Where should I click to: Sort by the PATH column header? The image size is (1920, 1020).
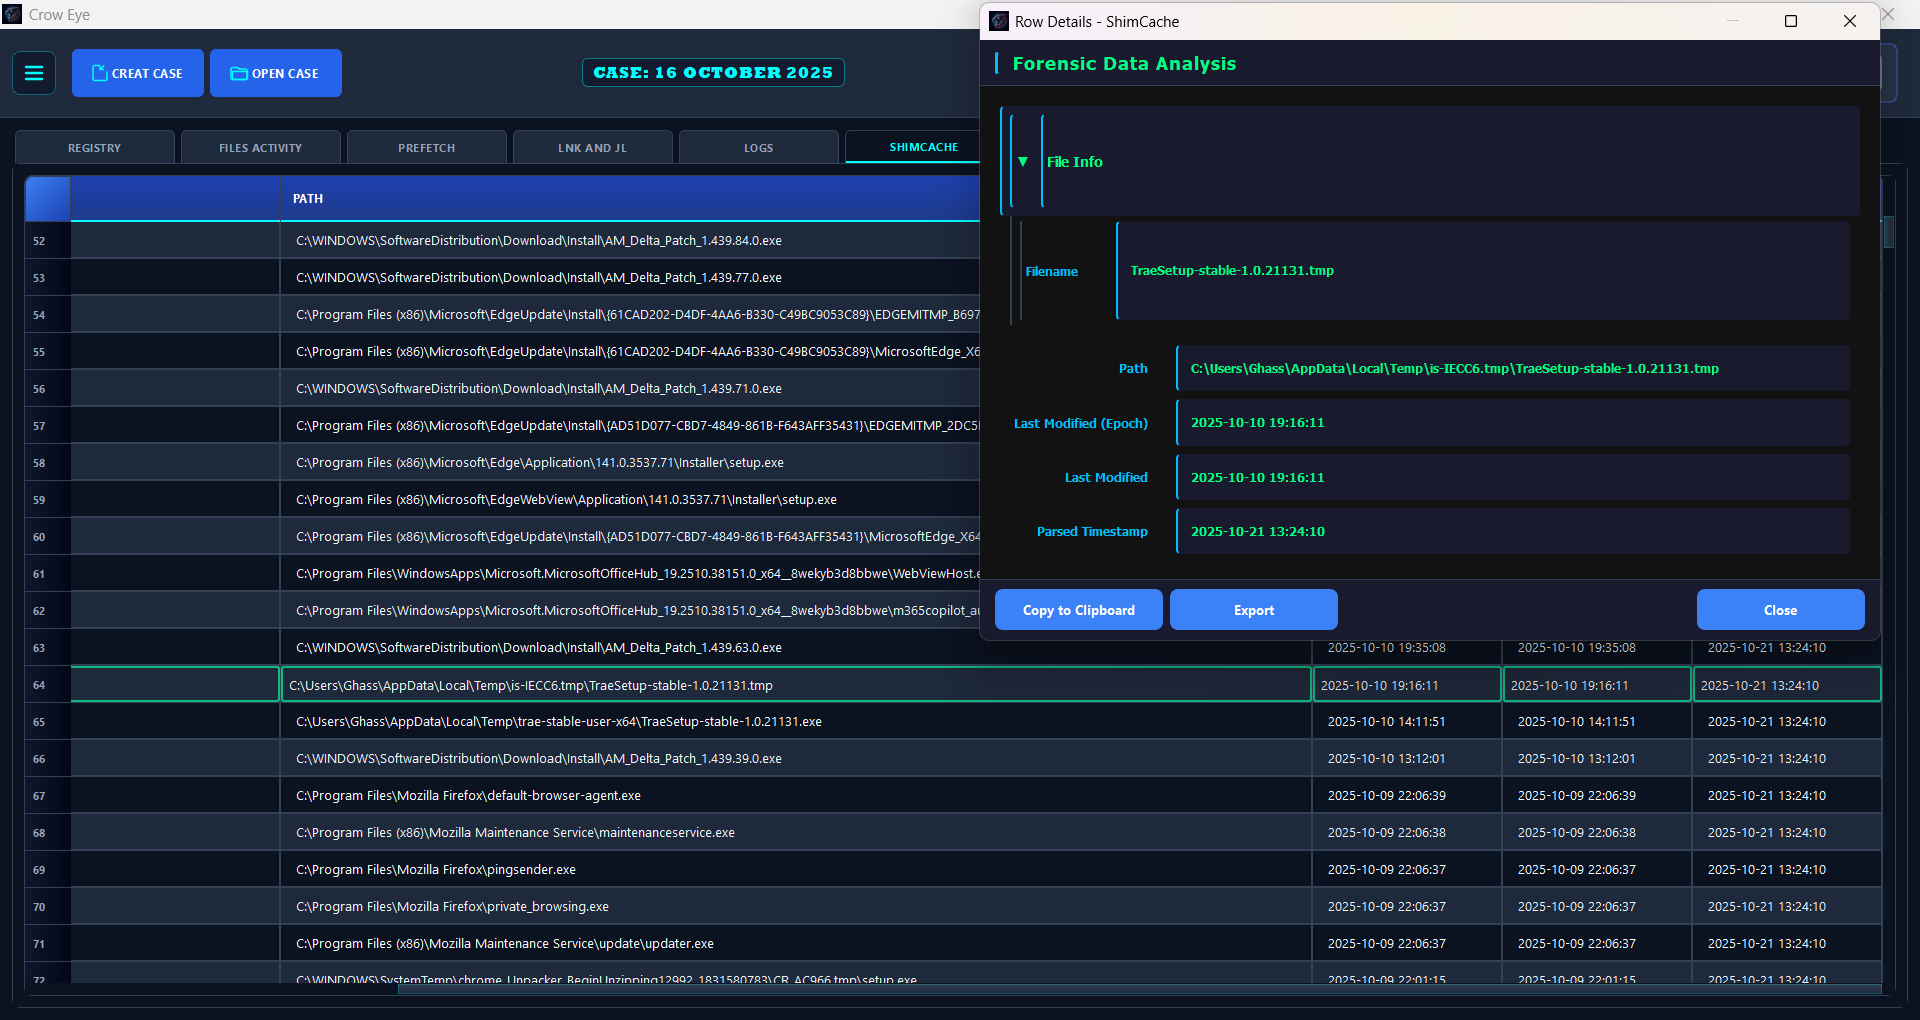tap(630, 199)
